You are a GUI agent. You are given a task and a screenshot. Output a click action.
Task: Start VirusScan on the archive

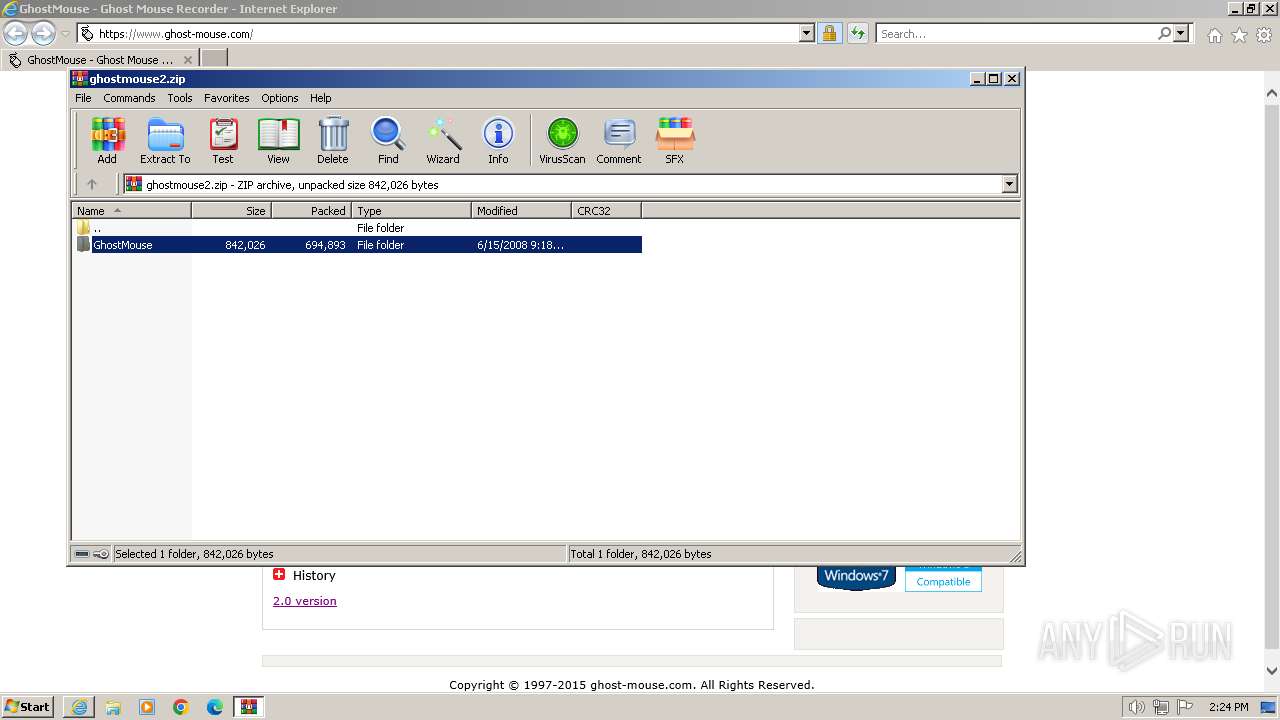562,140
